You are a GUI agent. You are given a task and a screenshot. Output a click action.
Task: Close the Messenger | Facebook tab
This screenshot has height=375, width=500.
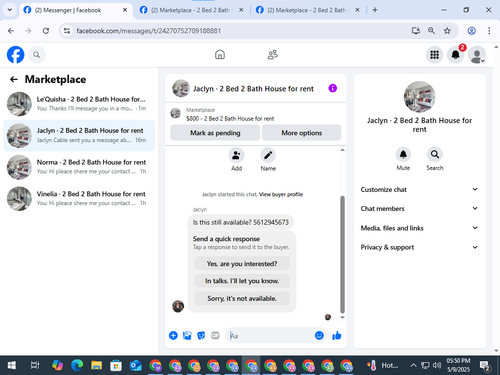point(125,10)
